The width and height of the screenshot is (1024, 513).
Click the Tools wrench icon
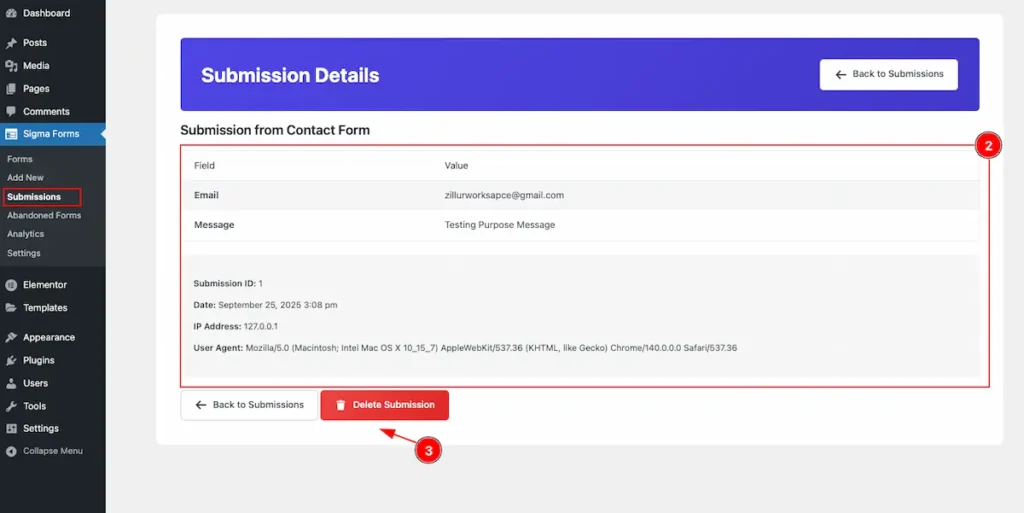(x=11, y=406)
